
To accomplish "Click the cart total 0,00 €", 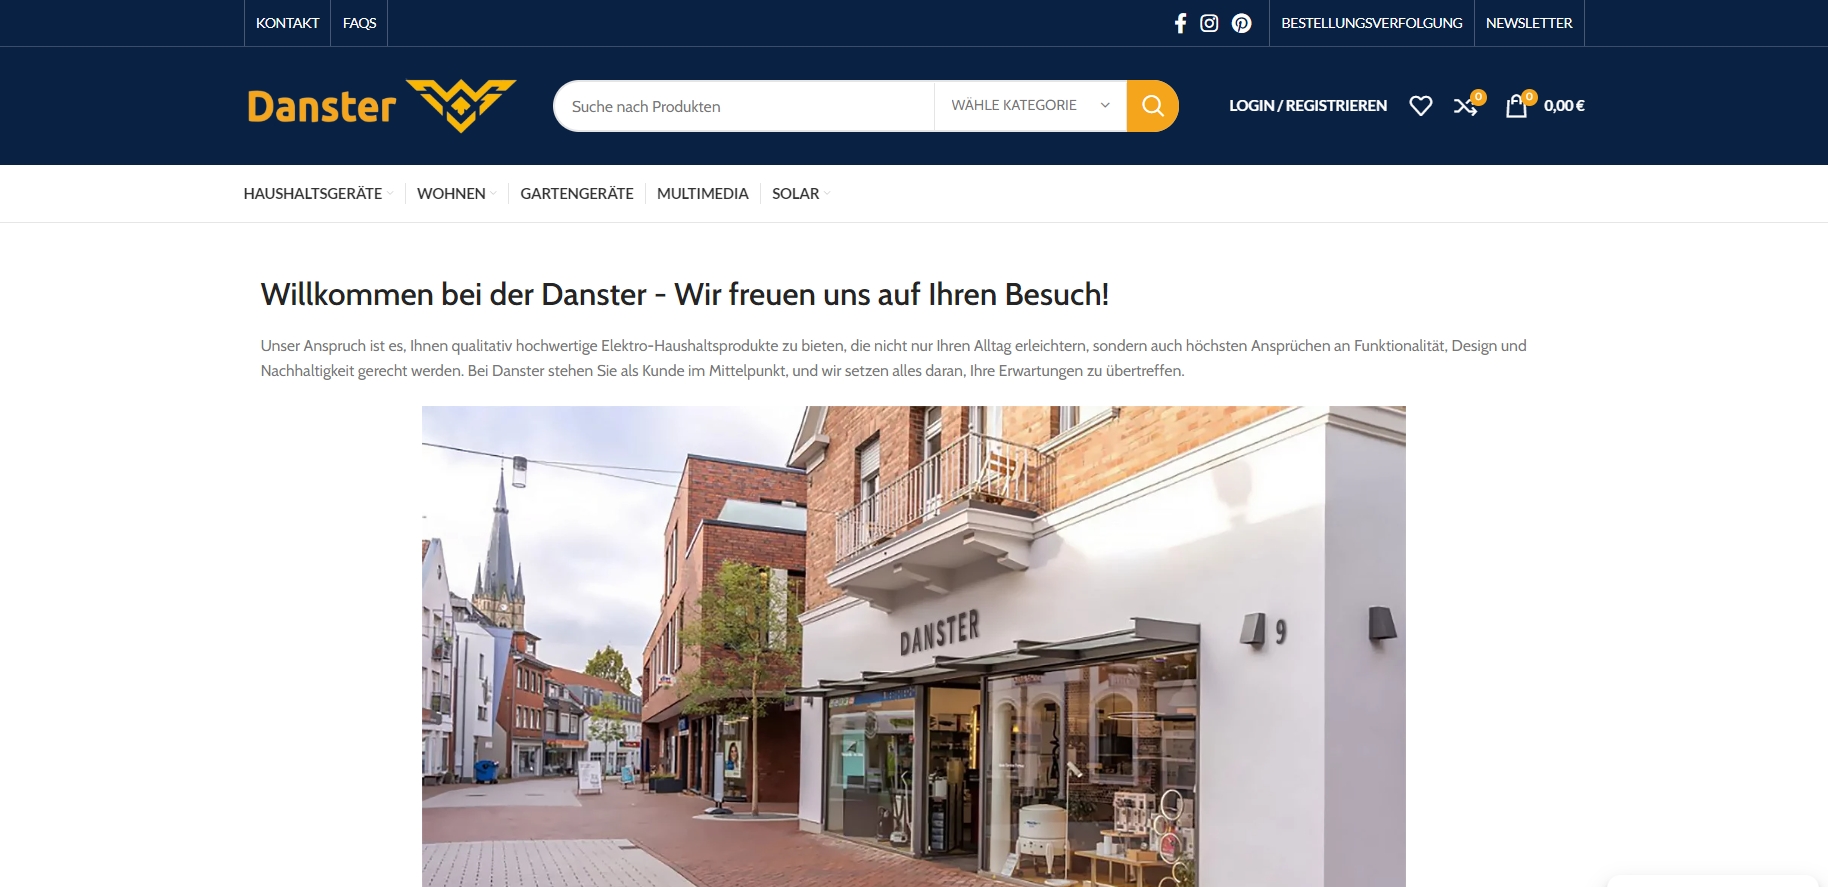I will 1564,106.
